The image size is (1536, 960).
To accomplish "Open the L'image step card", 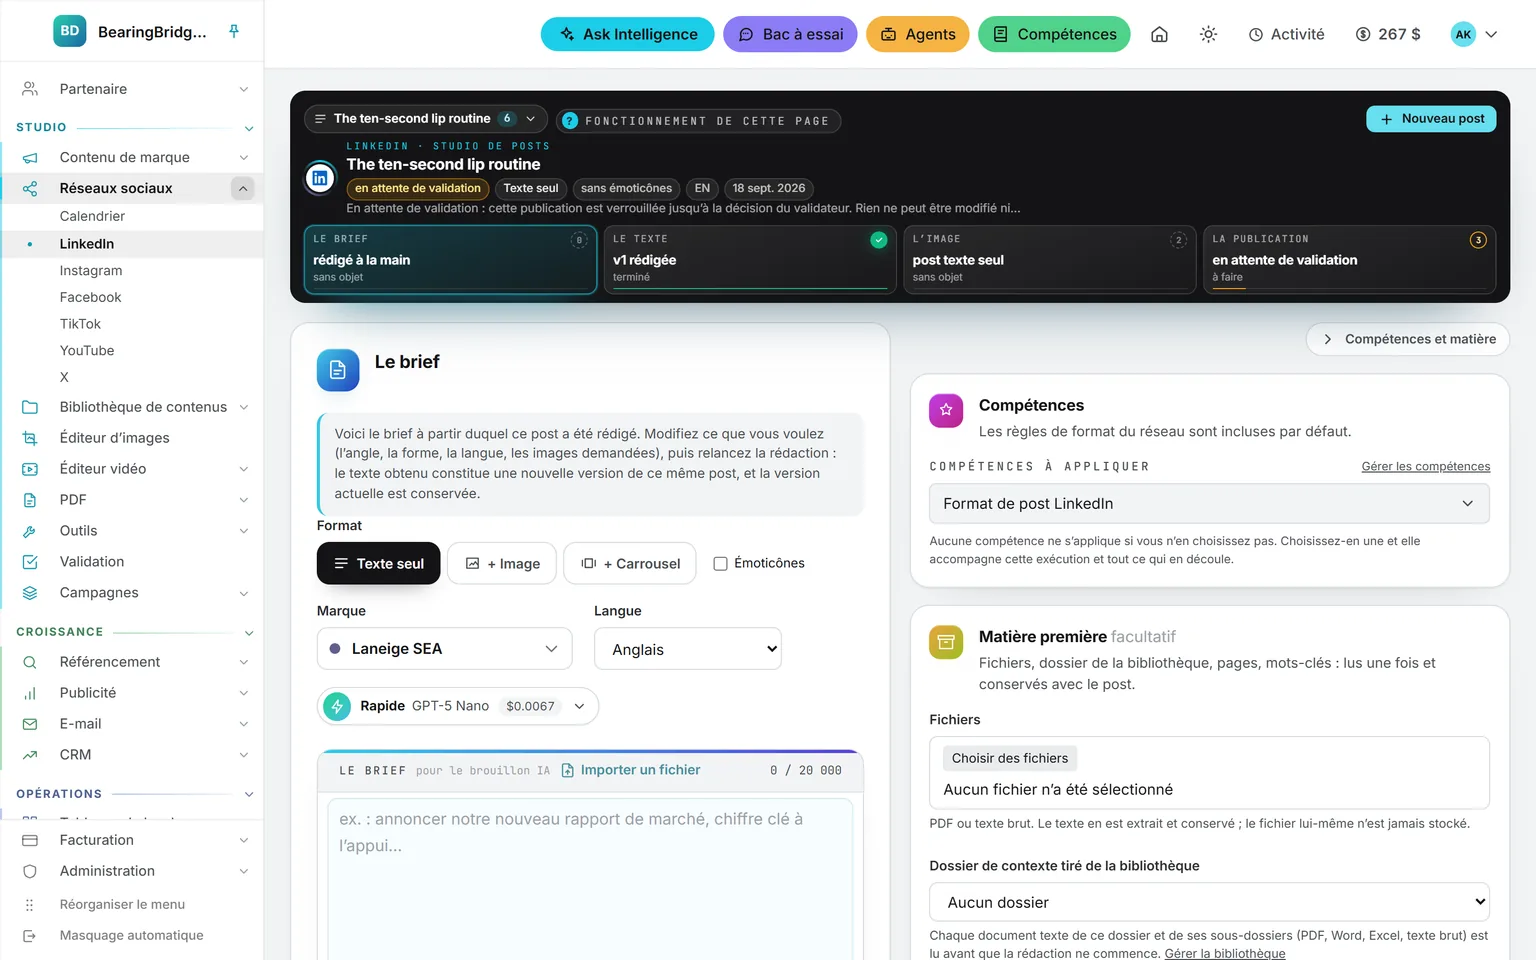I will 1049,259.
